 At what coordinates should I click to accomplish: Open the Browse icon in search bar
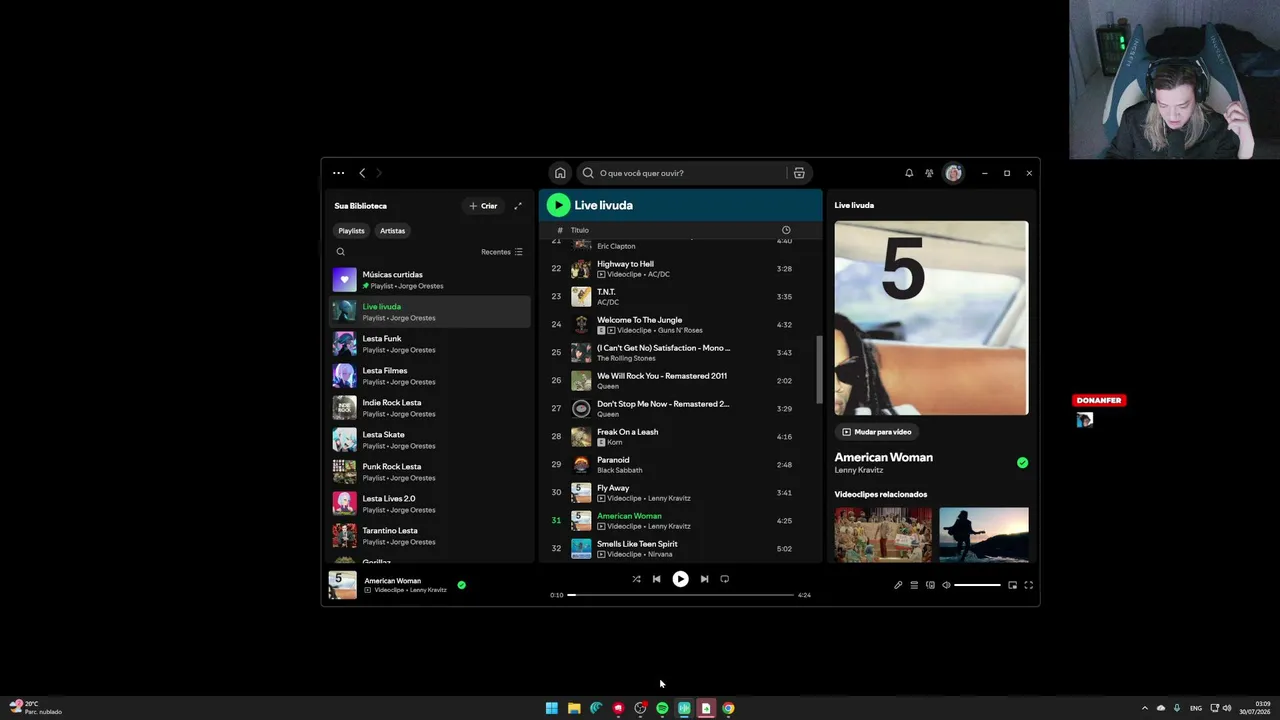click(799, 173)
